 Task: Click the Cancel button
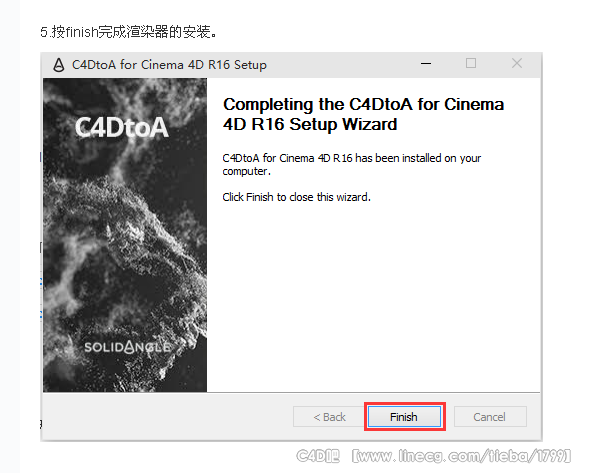click(x=490, y=417)
